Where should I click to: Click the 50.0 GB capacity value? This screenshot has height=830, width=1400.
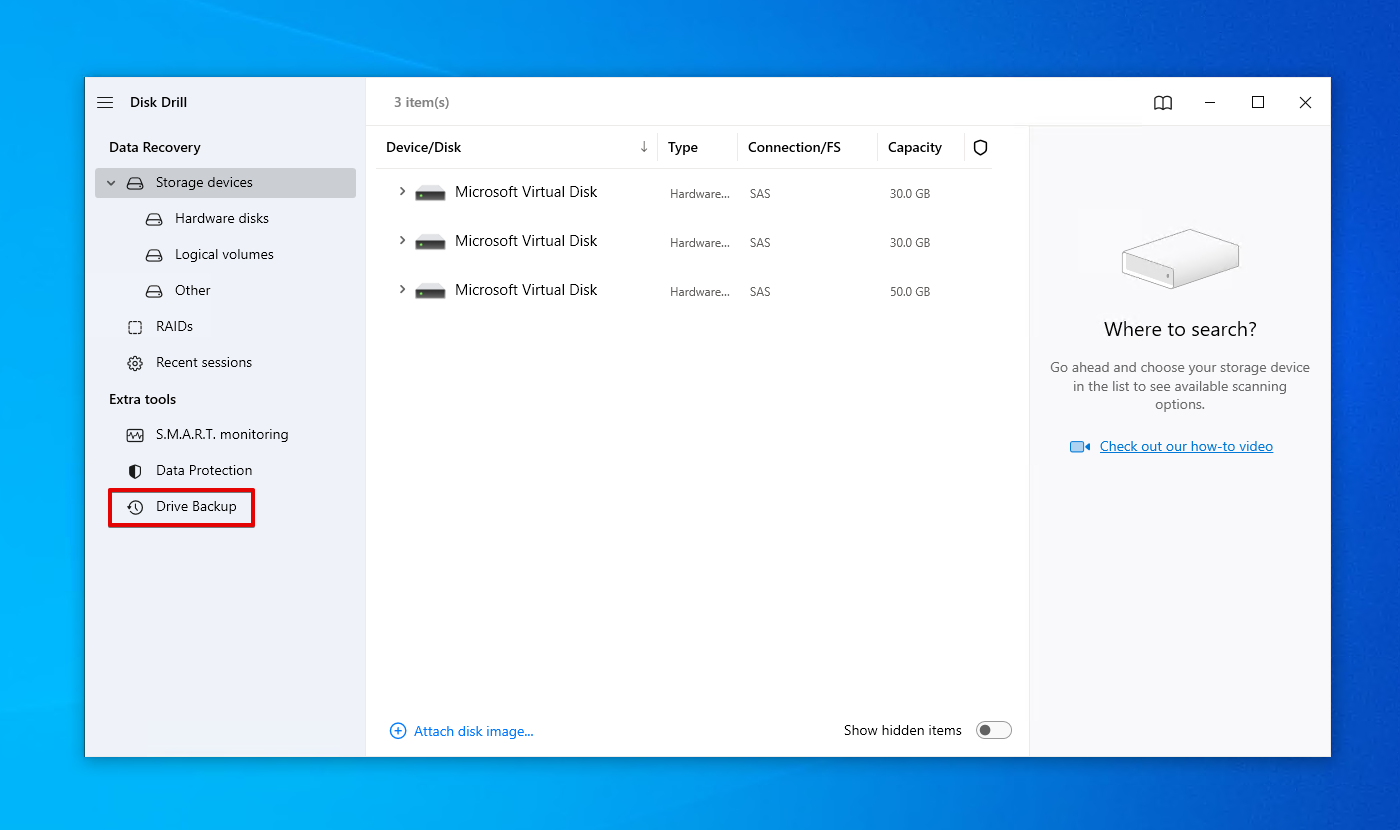click(x=910, y=292)
